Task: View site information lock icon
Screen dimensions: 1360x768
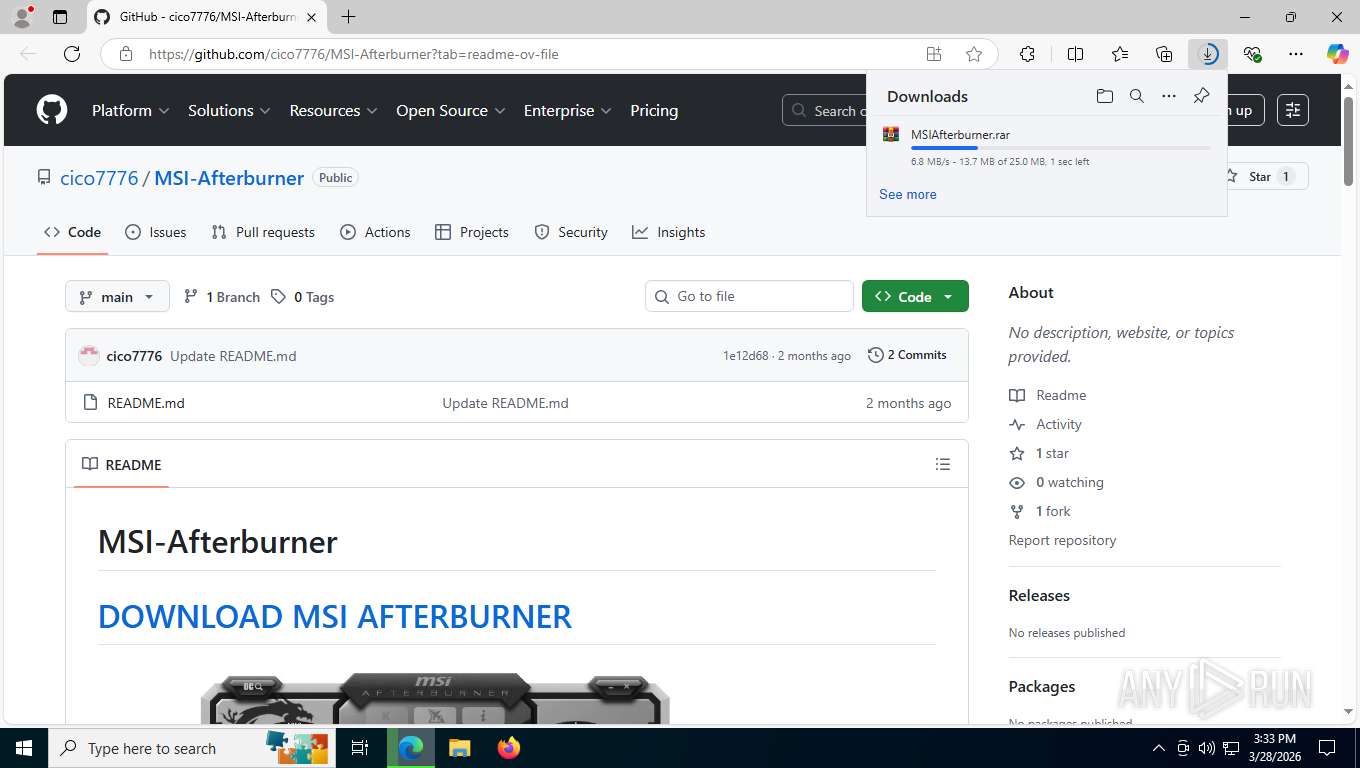Action: click(x=125, y=54)
